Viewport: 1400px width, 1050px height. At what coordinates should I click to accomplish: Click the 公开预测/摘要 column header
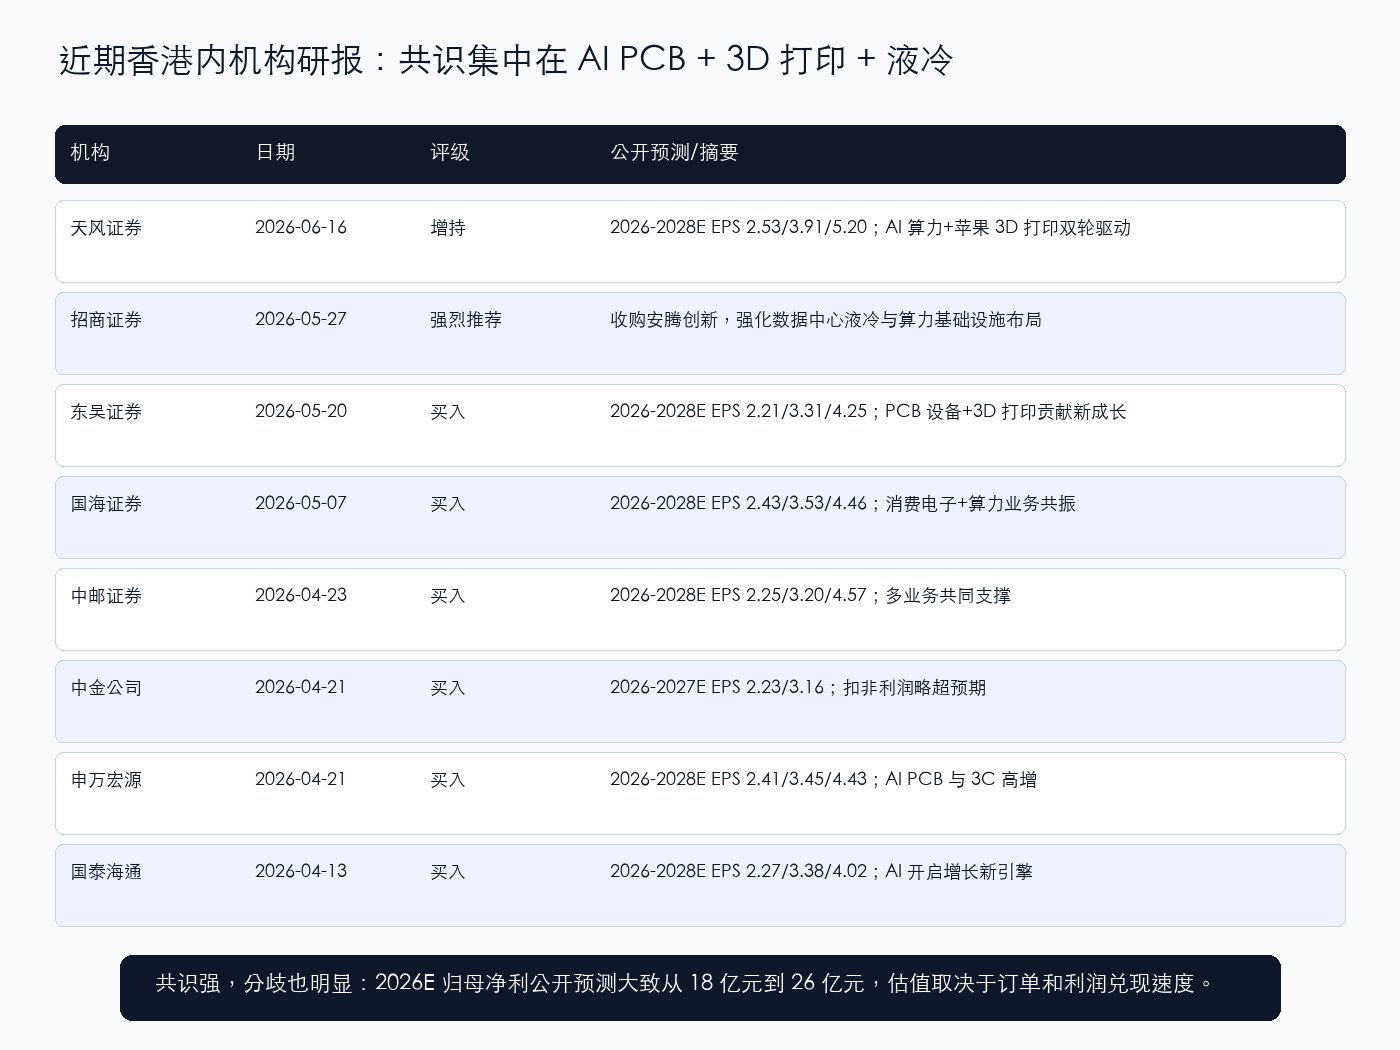click(x=674, y=152)
